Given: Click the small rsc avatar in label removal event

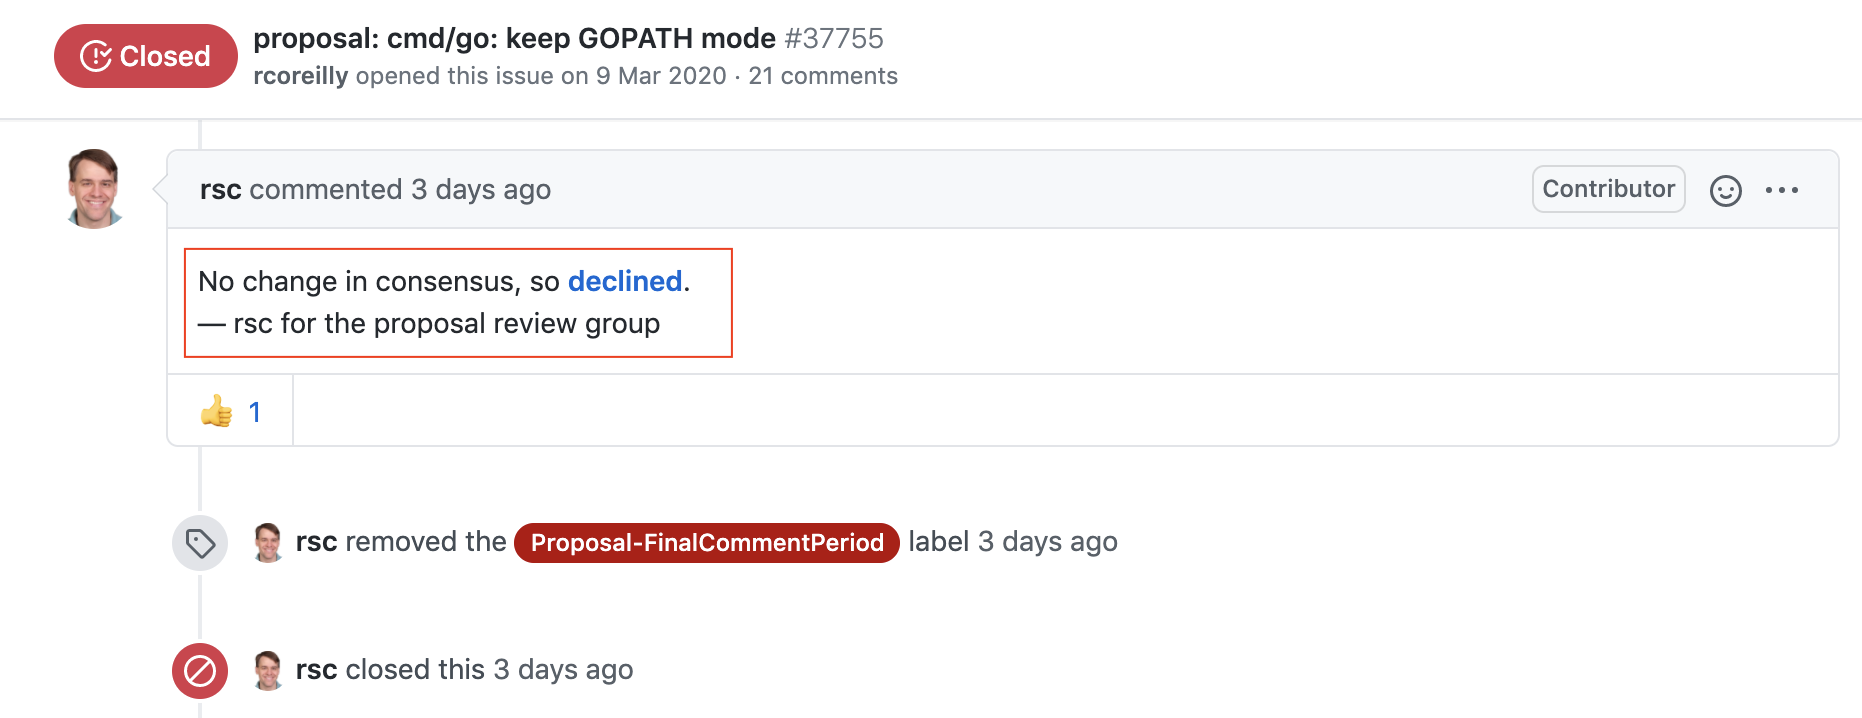Looking at the screenshot, I should (268, 542).
